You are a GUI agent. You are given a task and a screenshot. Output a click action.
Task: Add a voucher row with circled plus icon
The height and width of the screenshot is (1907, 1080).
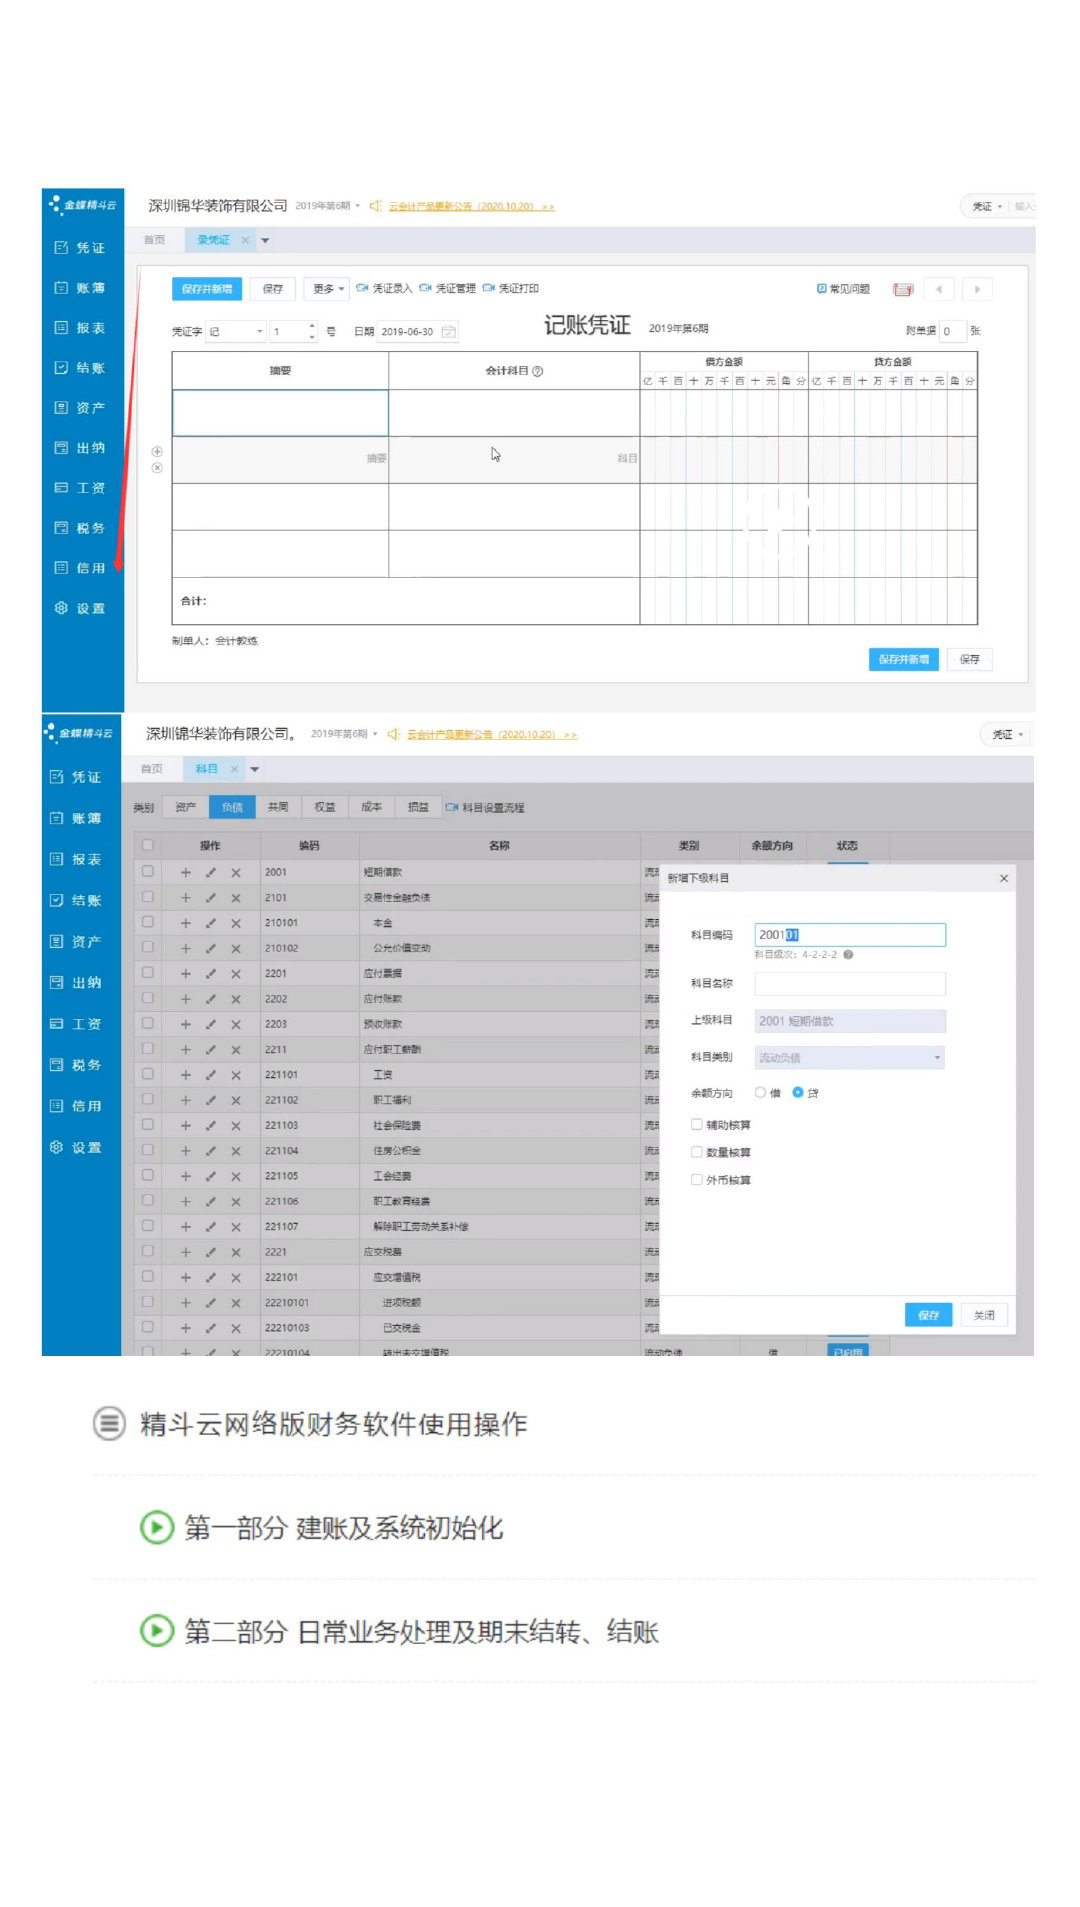pos(157,452)
